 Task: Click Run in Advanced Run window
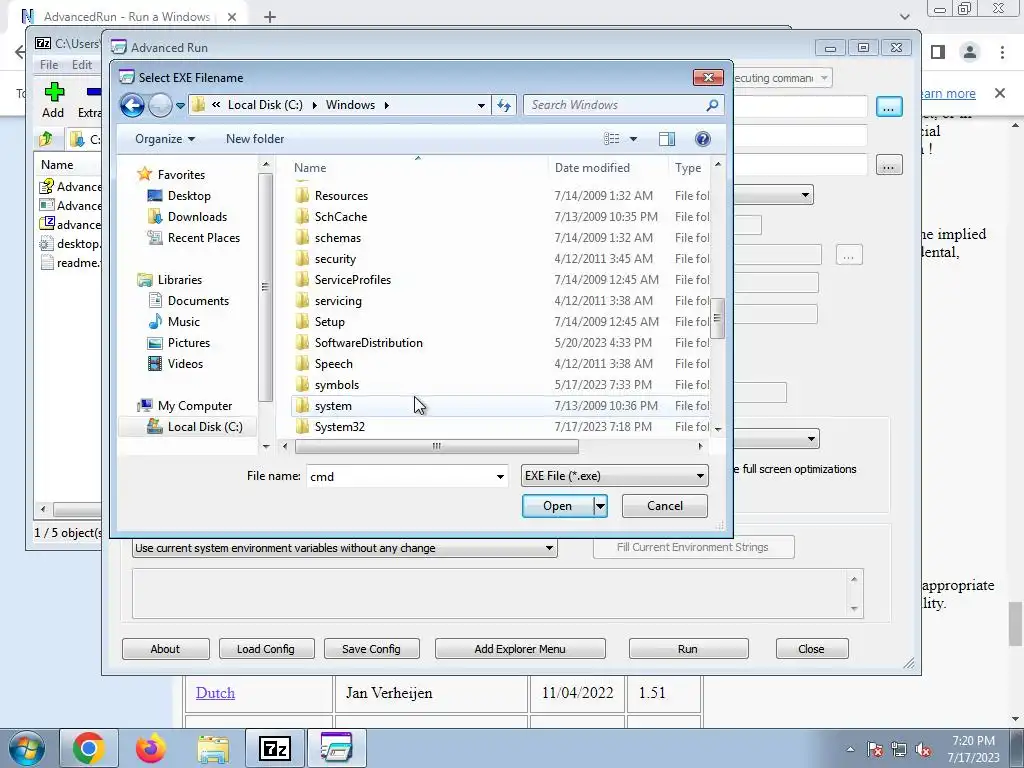688,649
